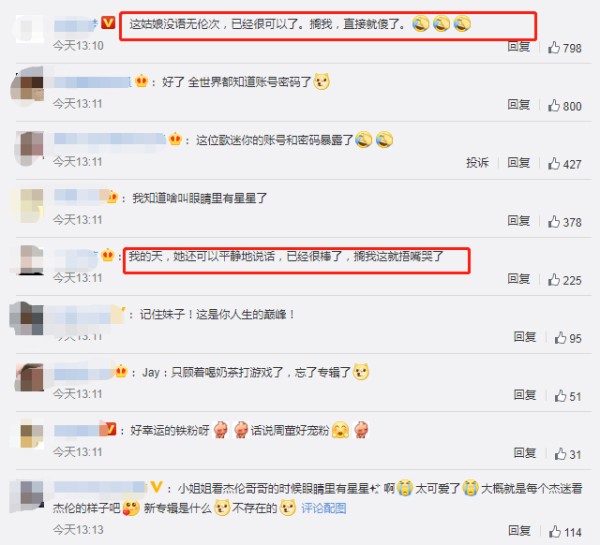Like the comment showing 427 likes
Screen dimensions: 600x545
pyautogui.click(x=554, y=164)
